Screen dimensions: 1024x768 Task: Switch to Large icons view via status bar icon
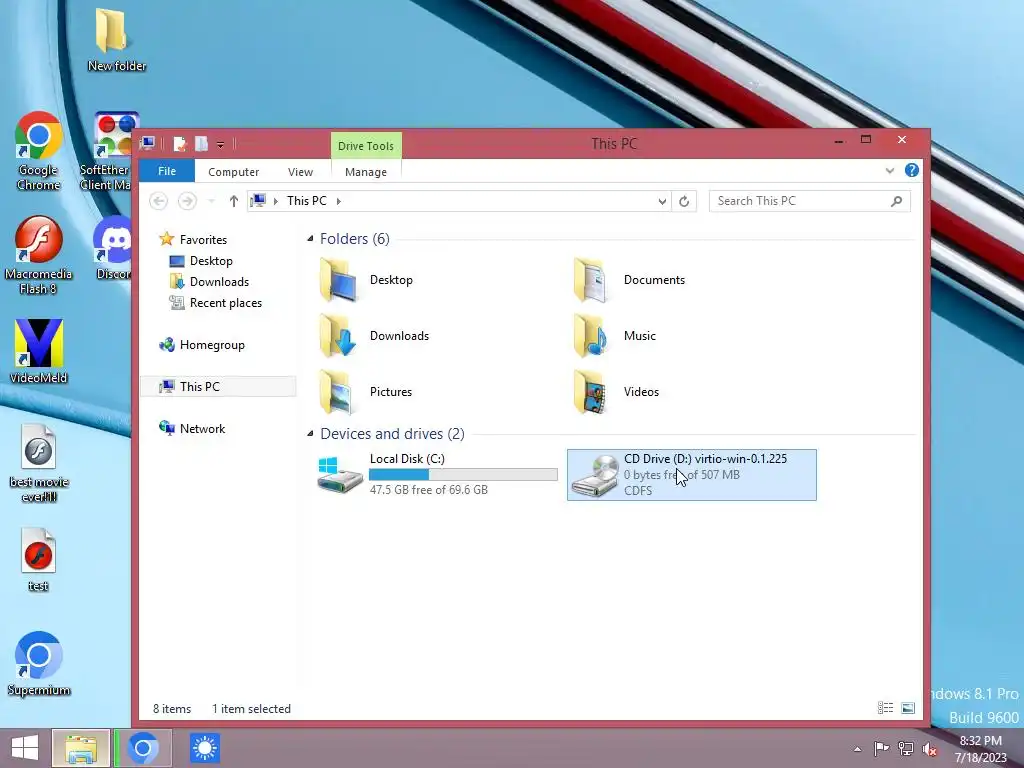pos(908,708)
